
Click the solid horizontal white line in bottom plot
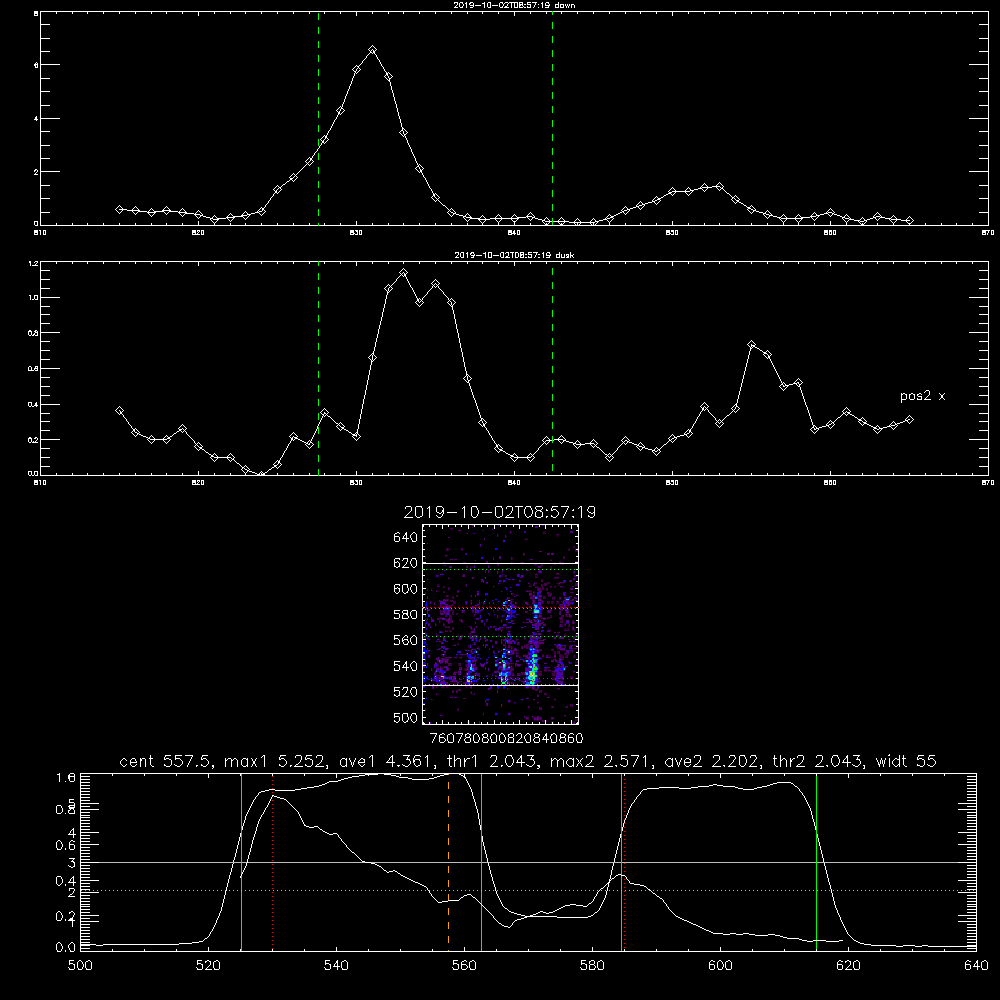tap(529, 862)
